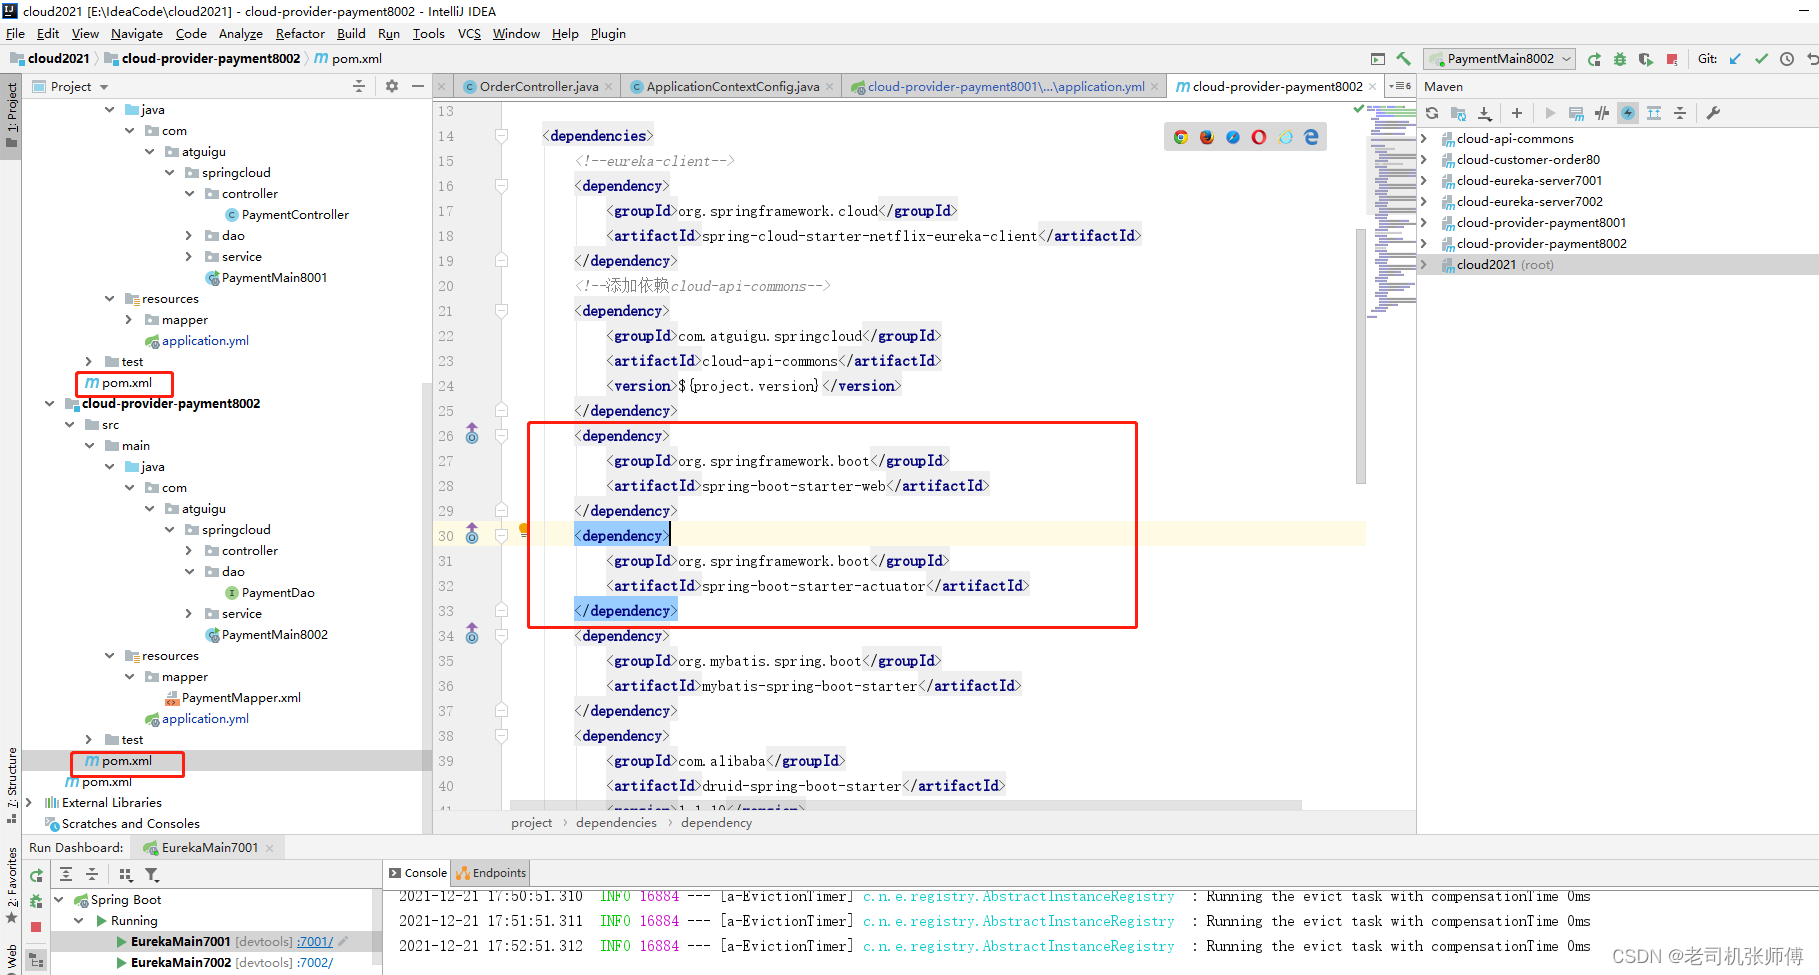Close the EurekaMain7001 Run Dashboard tab

click(x=269, y=848)
